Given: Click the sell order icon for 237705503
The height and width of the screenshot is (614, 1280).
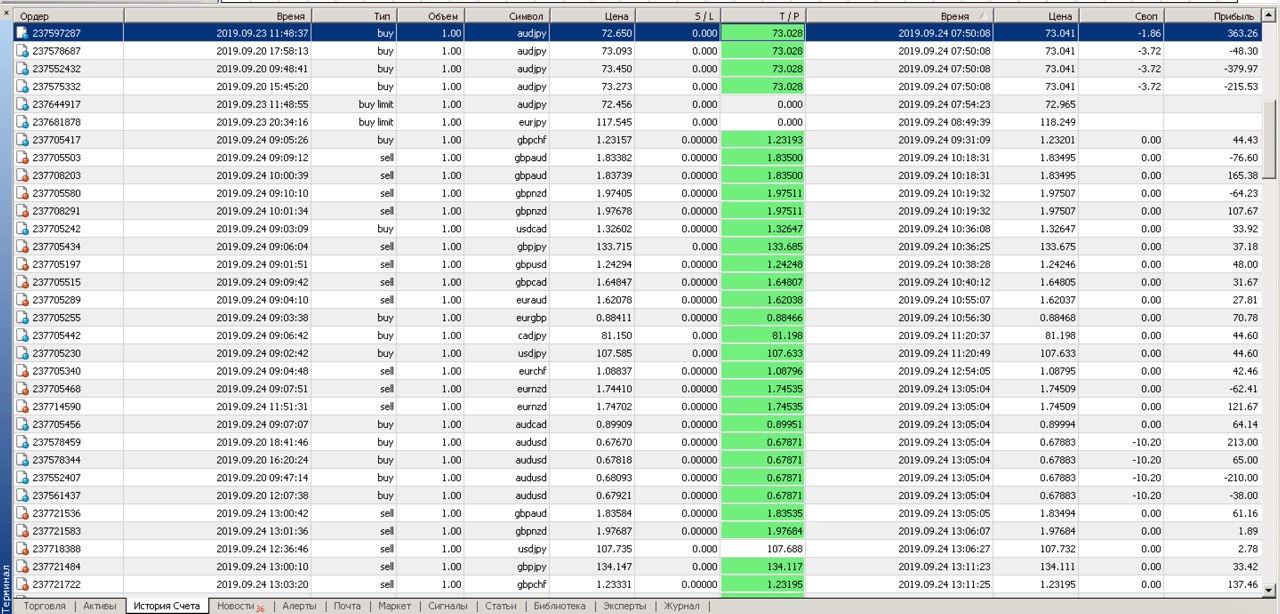Looking at the screenshot, I should pos(22,158).
